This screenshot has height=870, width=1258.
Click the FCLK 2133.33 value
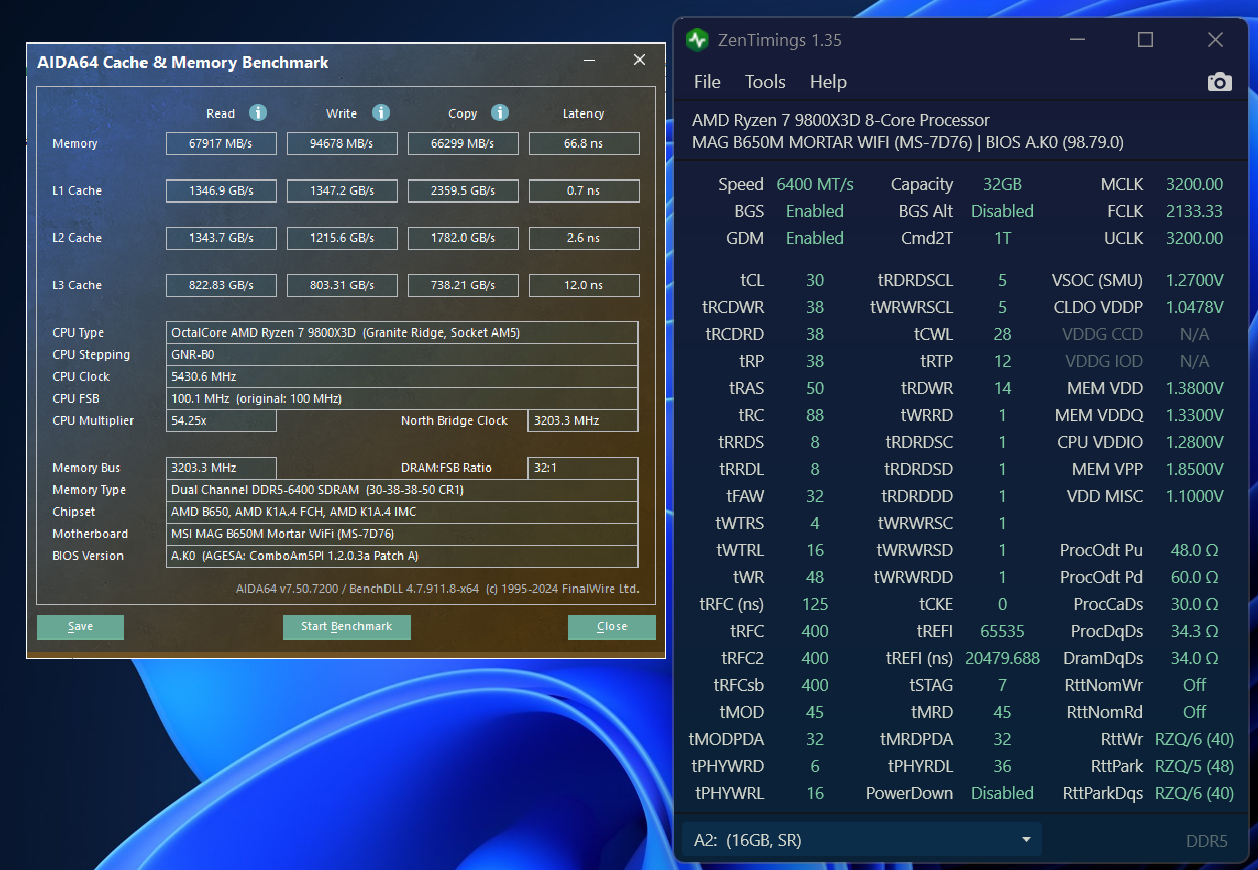1194,211
